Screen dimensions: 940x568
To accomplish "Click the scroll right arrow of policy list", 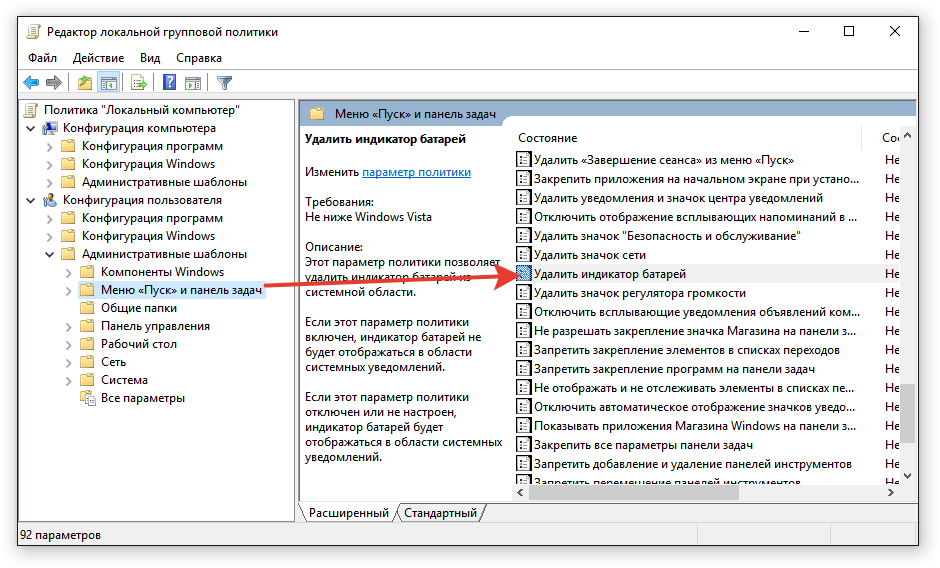I will 891,492.
